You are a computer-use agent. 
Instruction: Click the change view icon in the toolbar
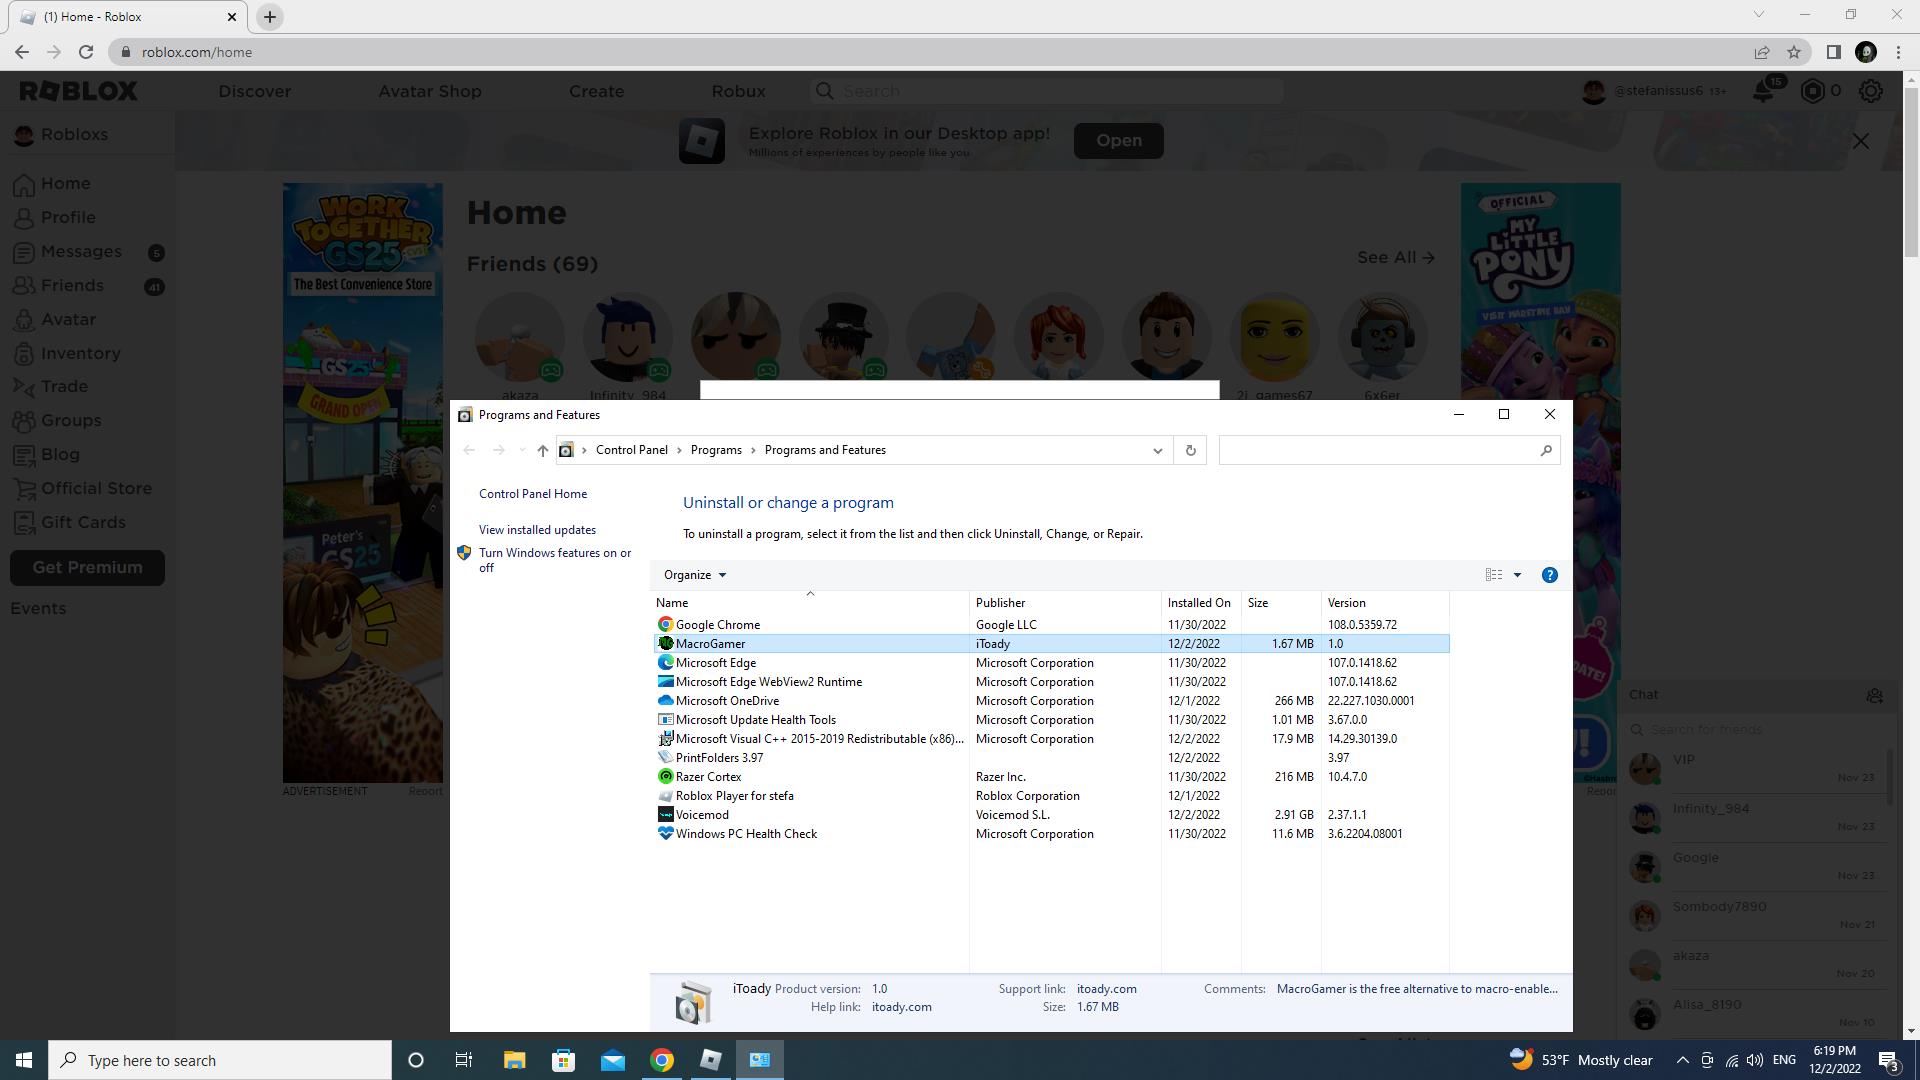point(1493,575)
